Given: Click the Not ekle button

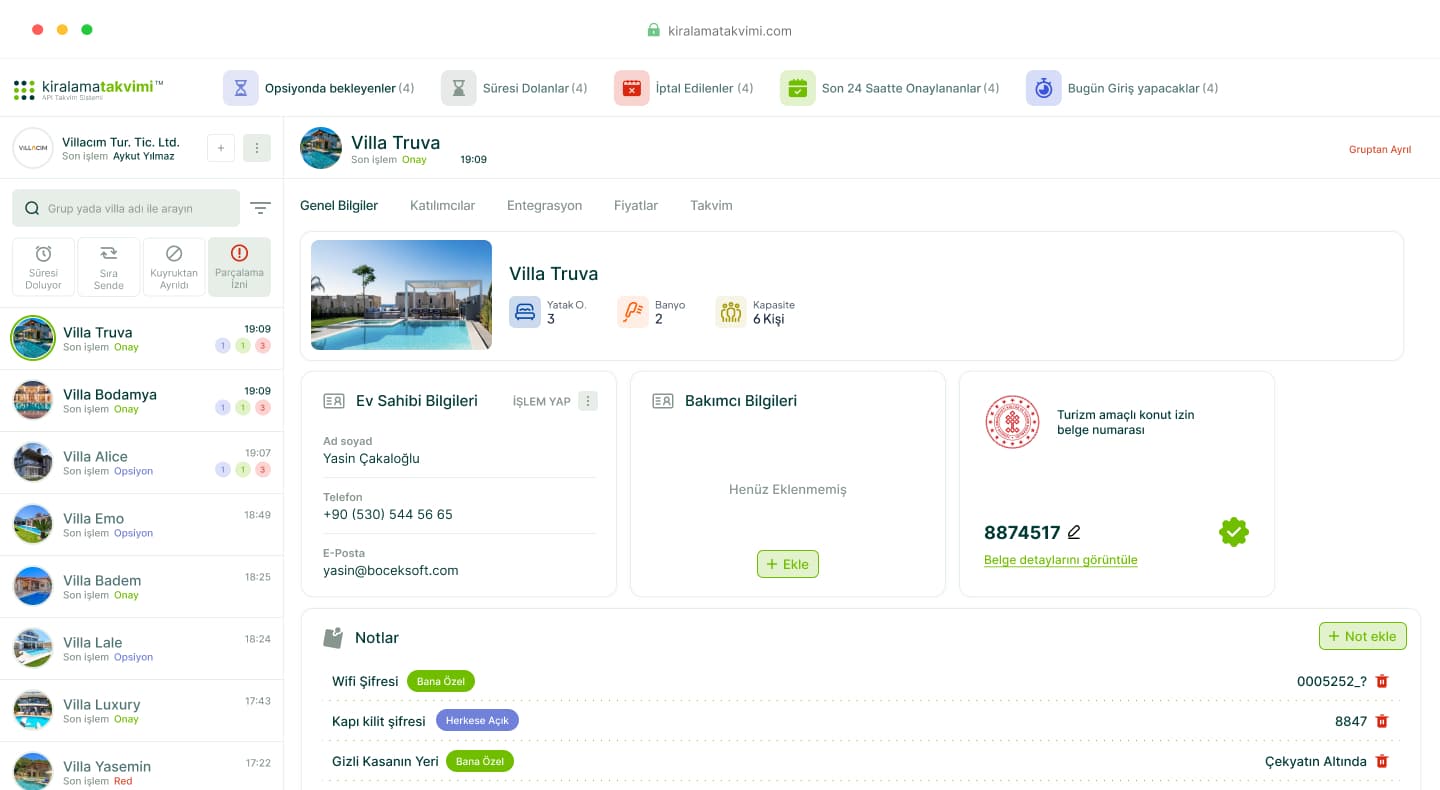Looking at the screenshot, I should point(1362,636).
